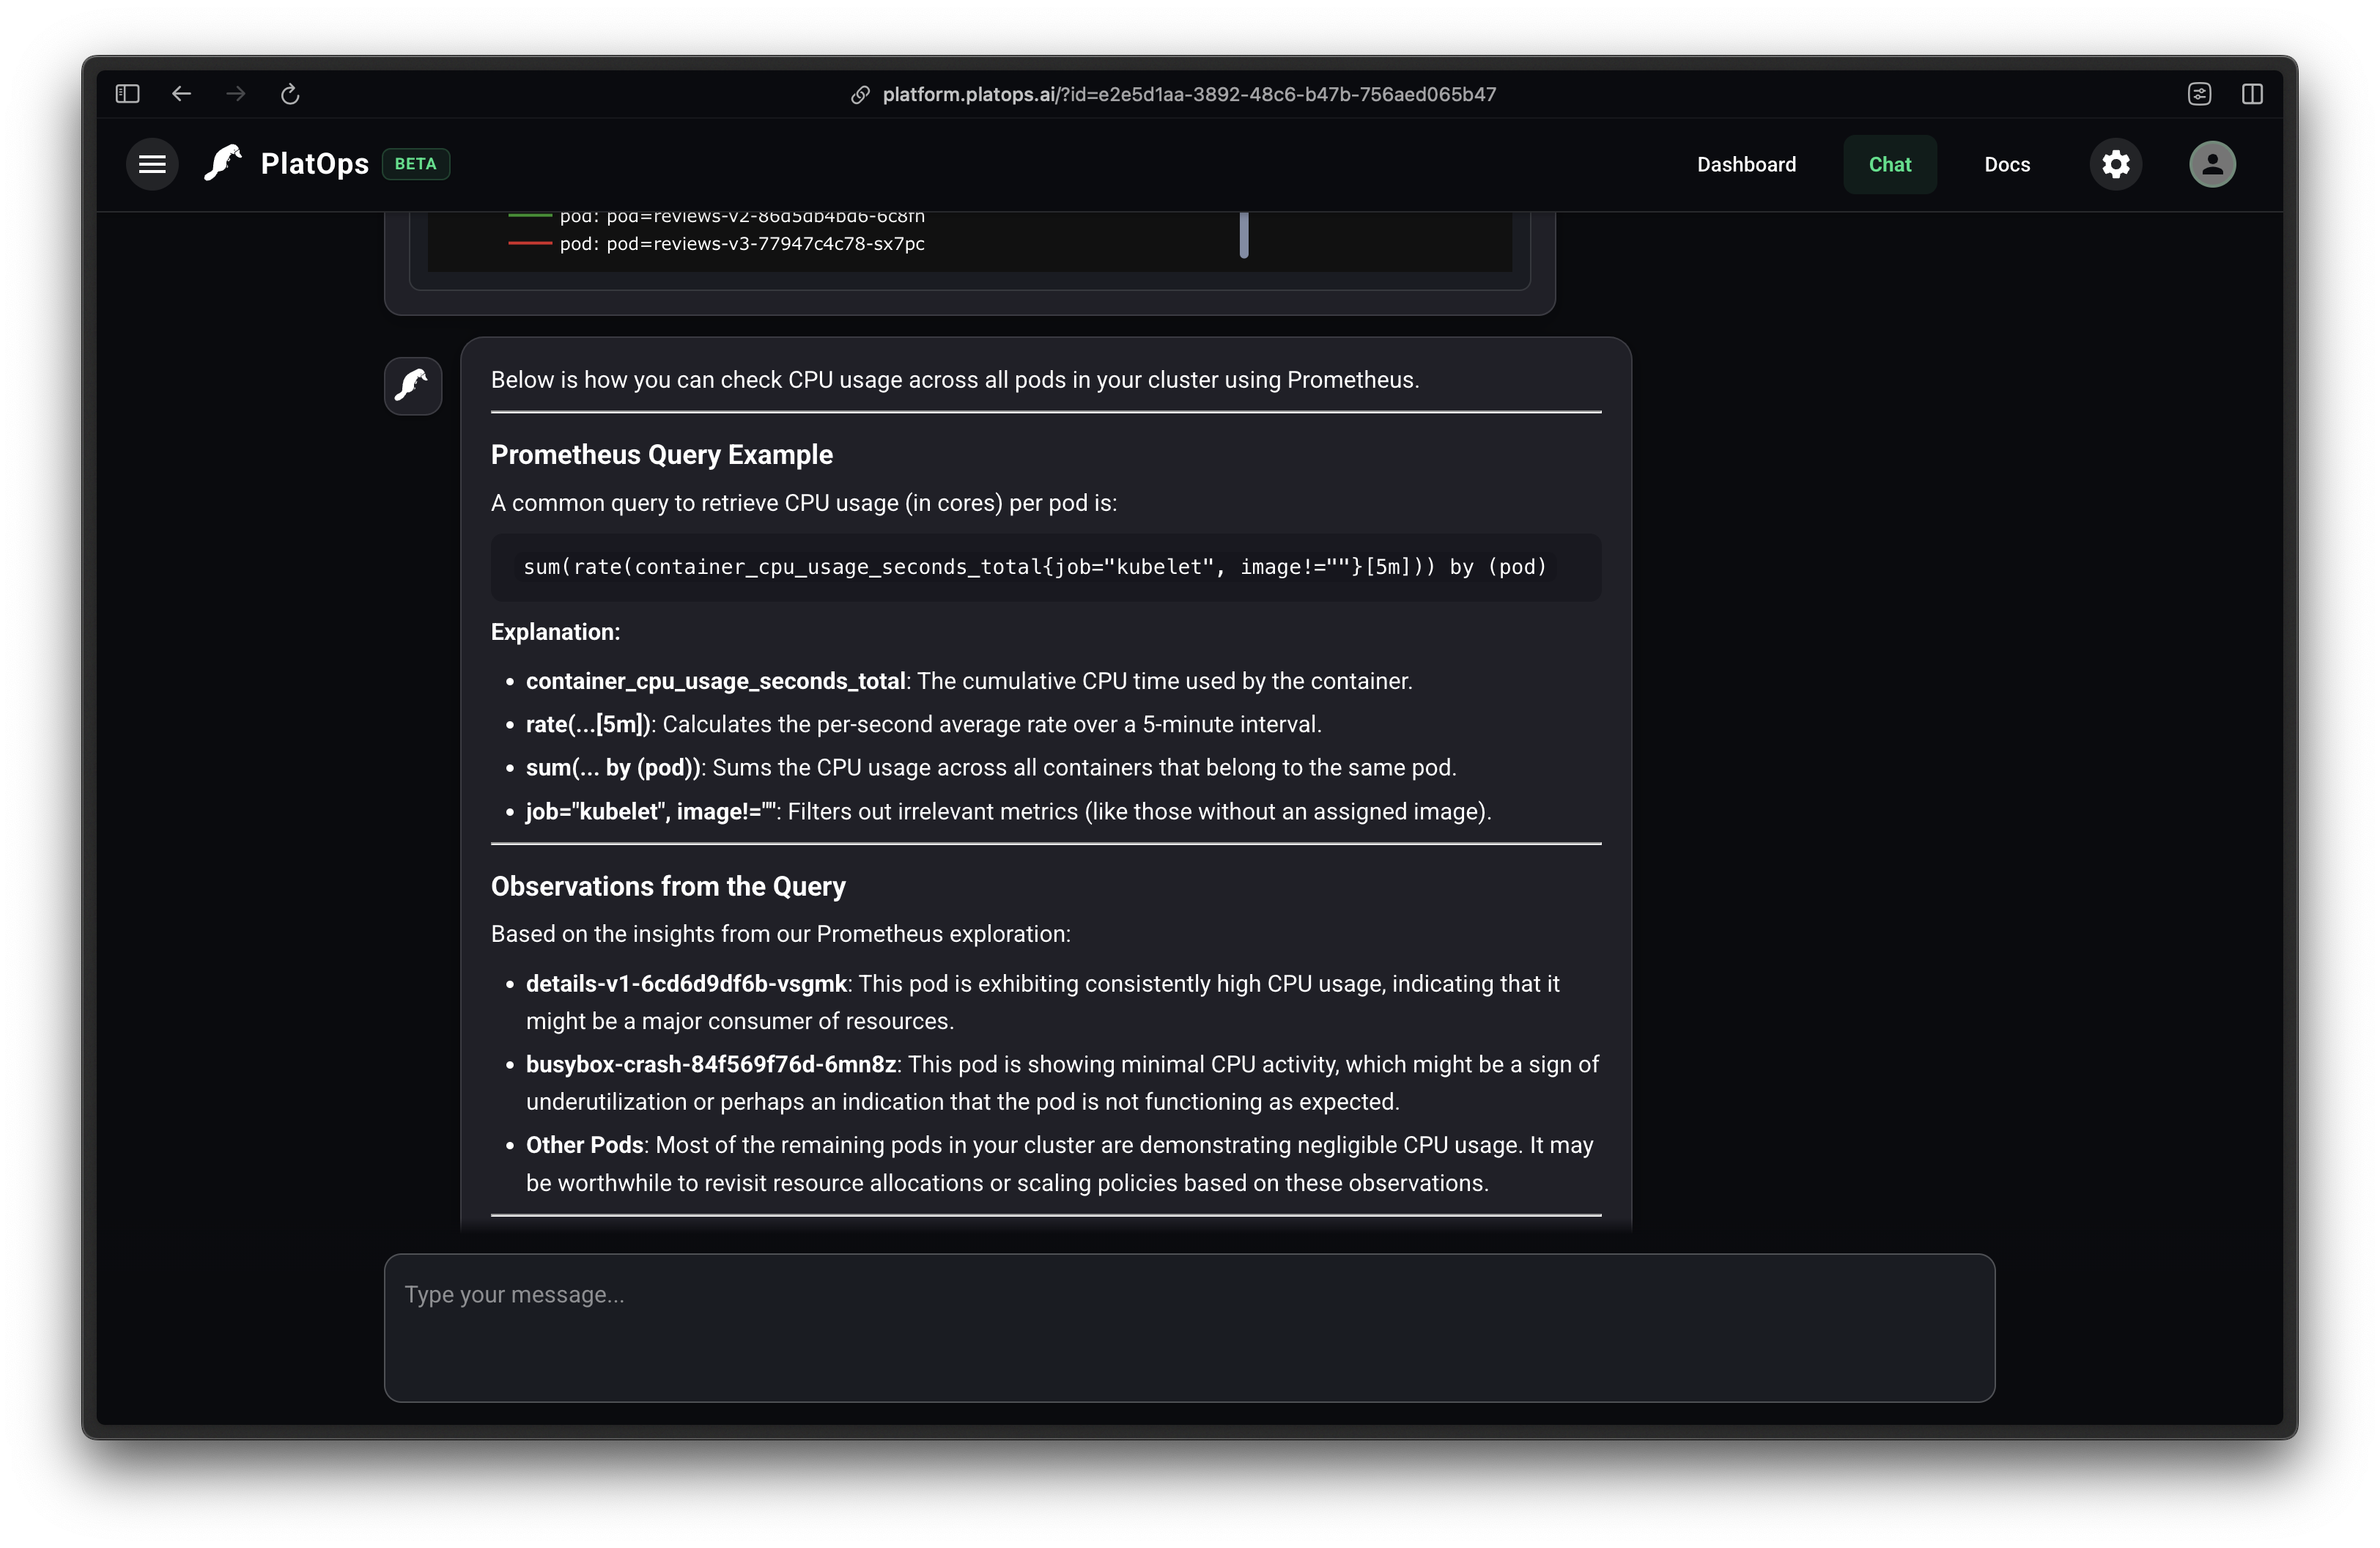The height and width of the screenshot is (1548, 2380).
Task: Focus the Type your message input
Action: point(1189,1328)
